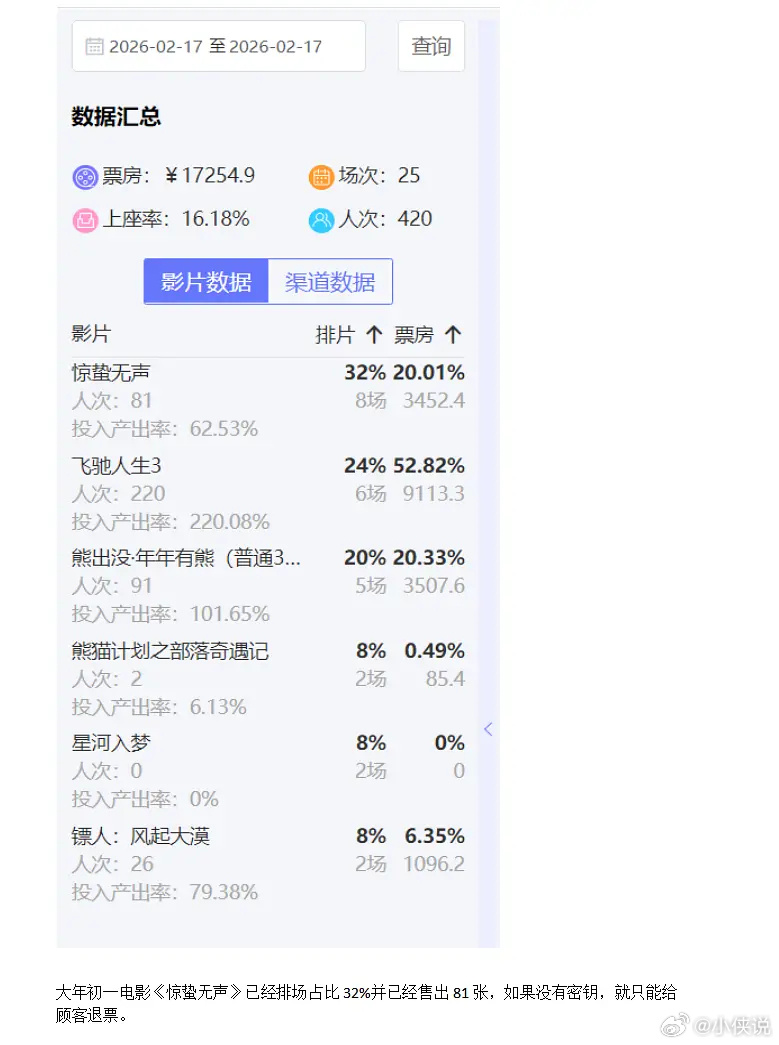Click the 查询 query button

(431, 45)
